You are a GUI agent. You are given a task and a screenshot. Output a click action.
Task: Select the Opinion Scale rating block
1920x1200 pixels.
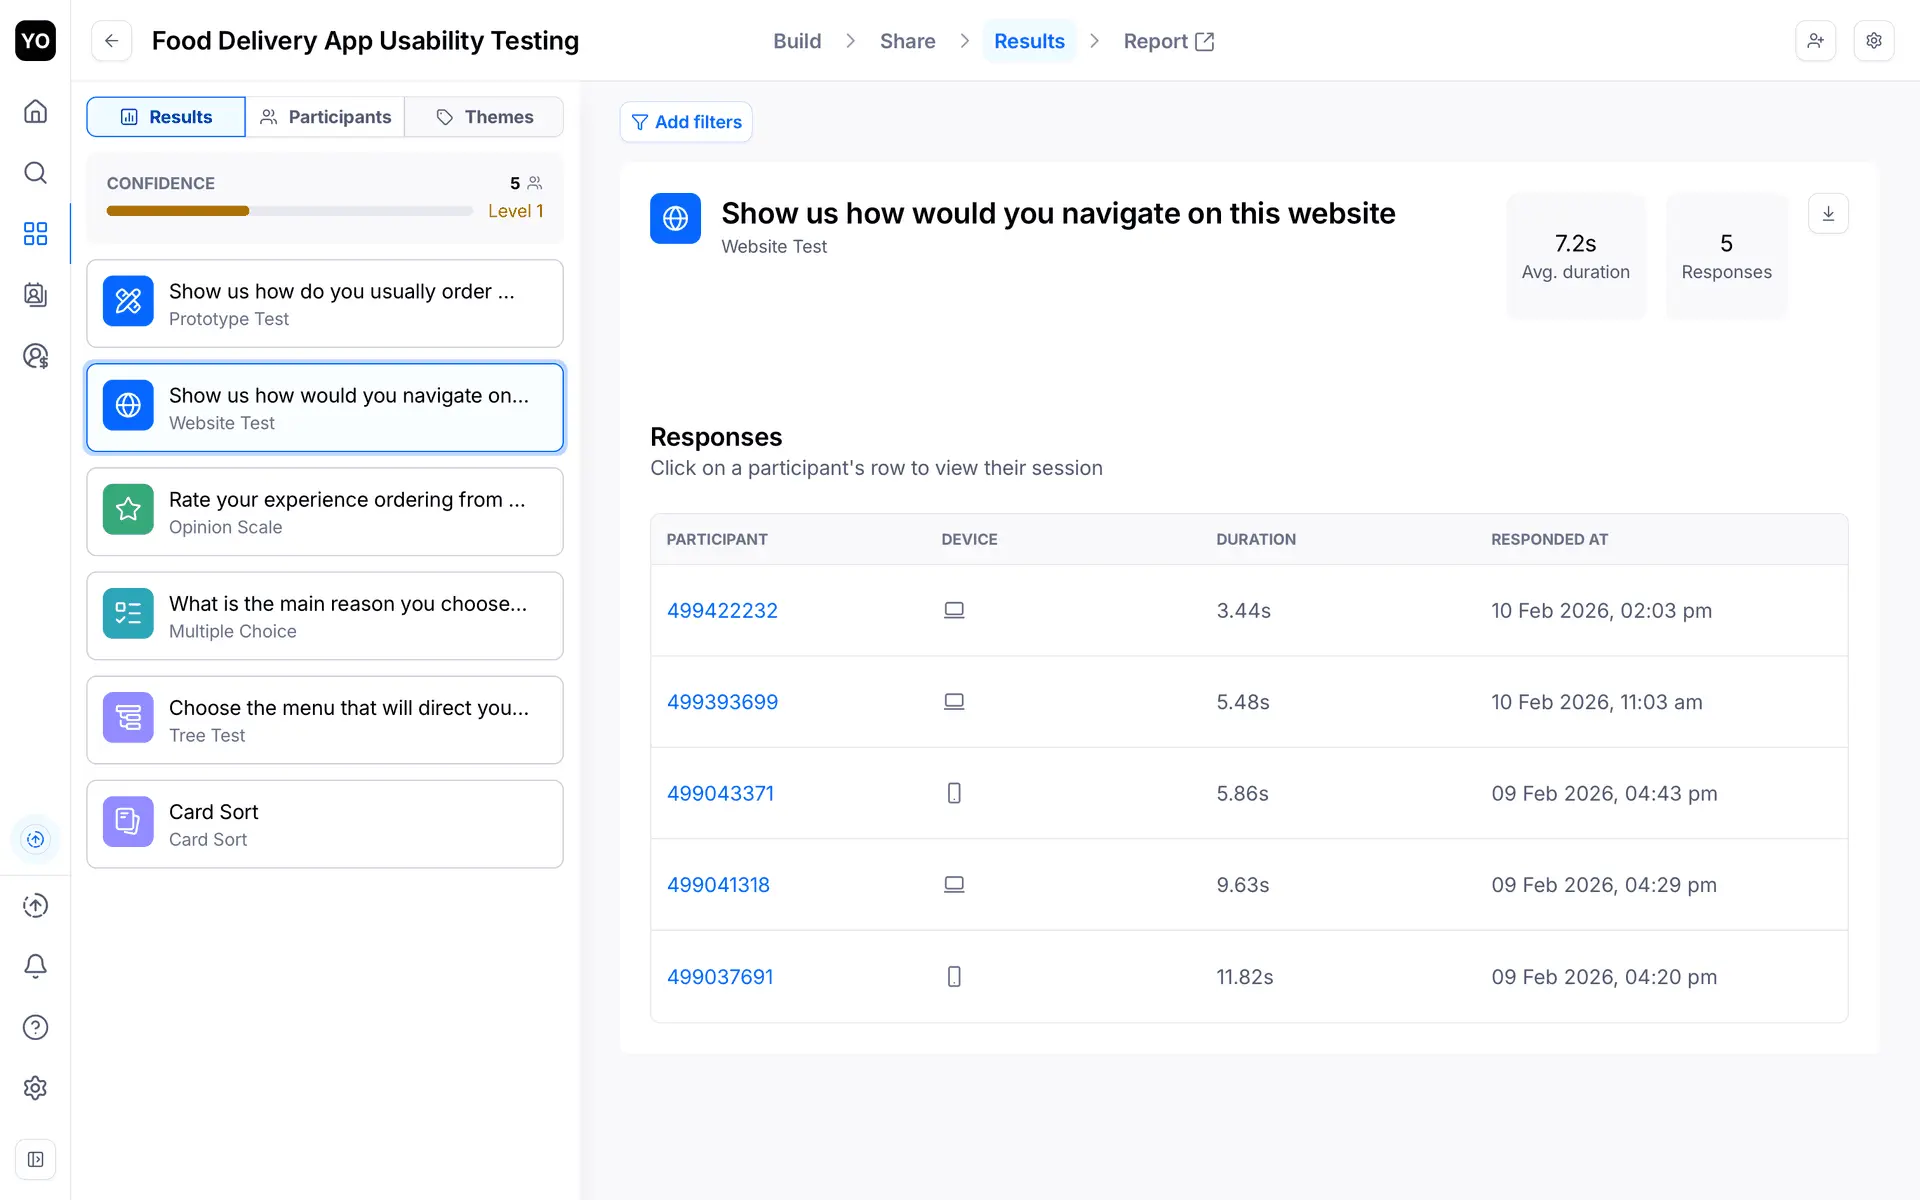(325, 512)
